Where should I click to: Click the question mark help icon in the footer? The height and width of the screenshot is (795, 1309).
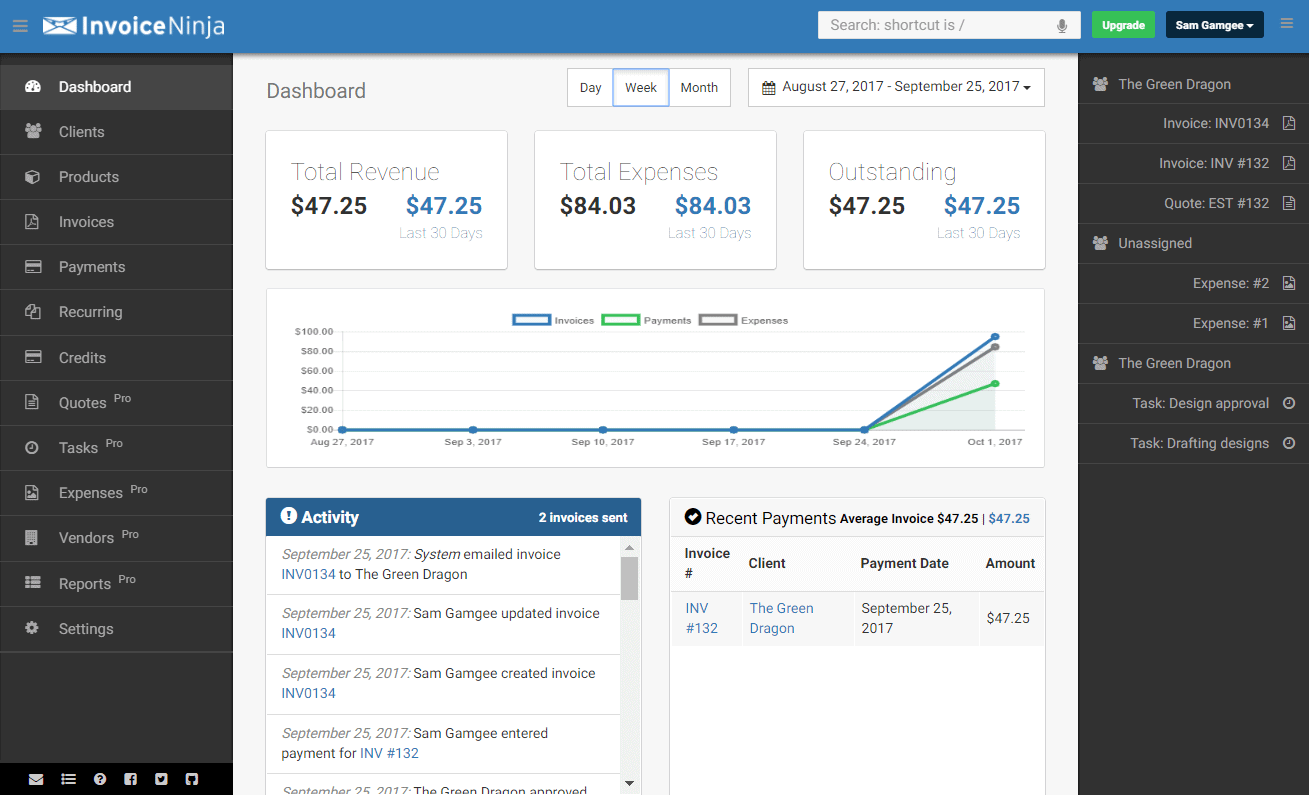100,779
